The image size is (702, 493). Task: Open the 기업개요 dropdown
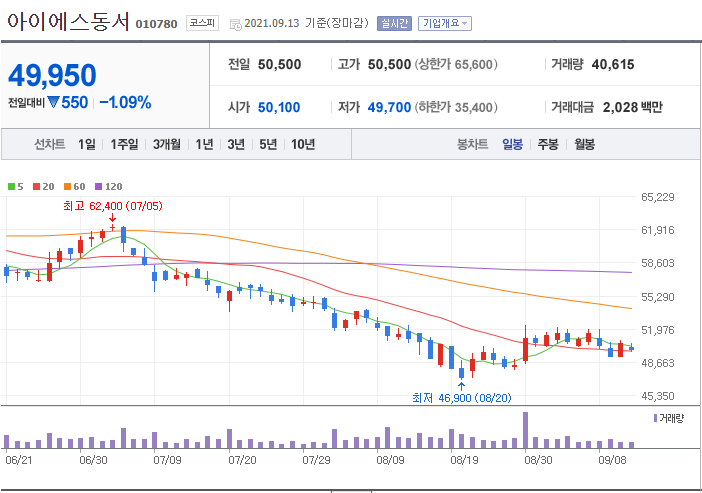click(445, 23)
